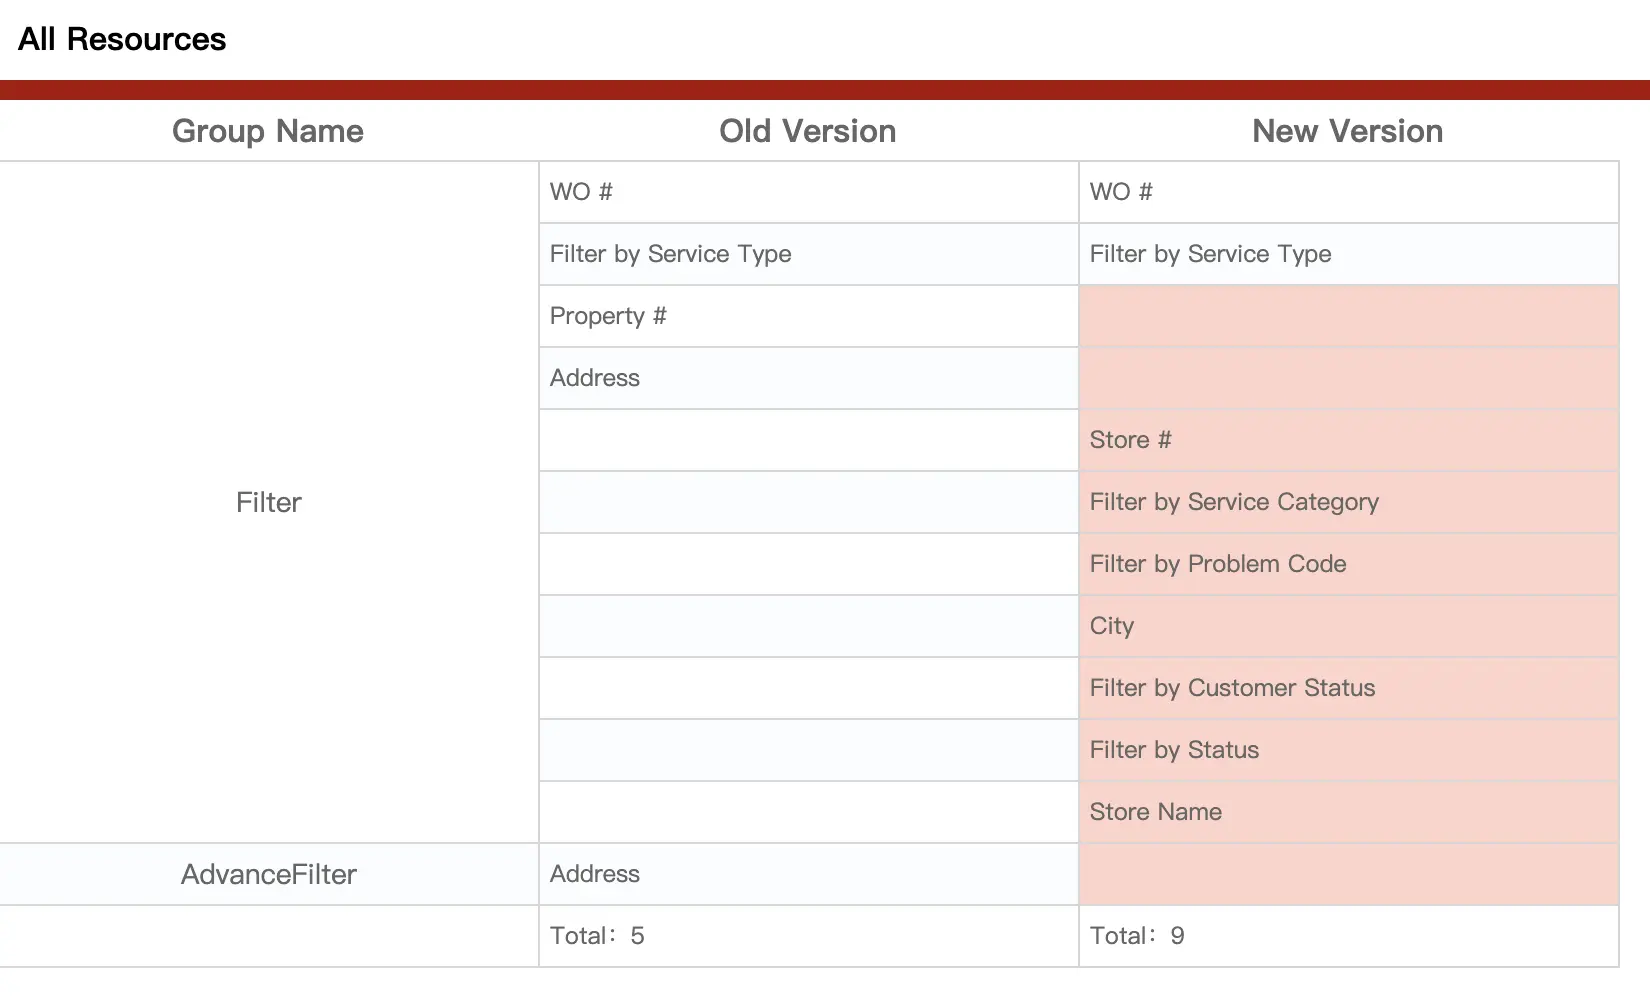Click the "Total: 9" cell
Image resolution: width=1650 pixels, height=996 pixels.
point(1349,936)
